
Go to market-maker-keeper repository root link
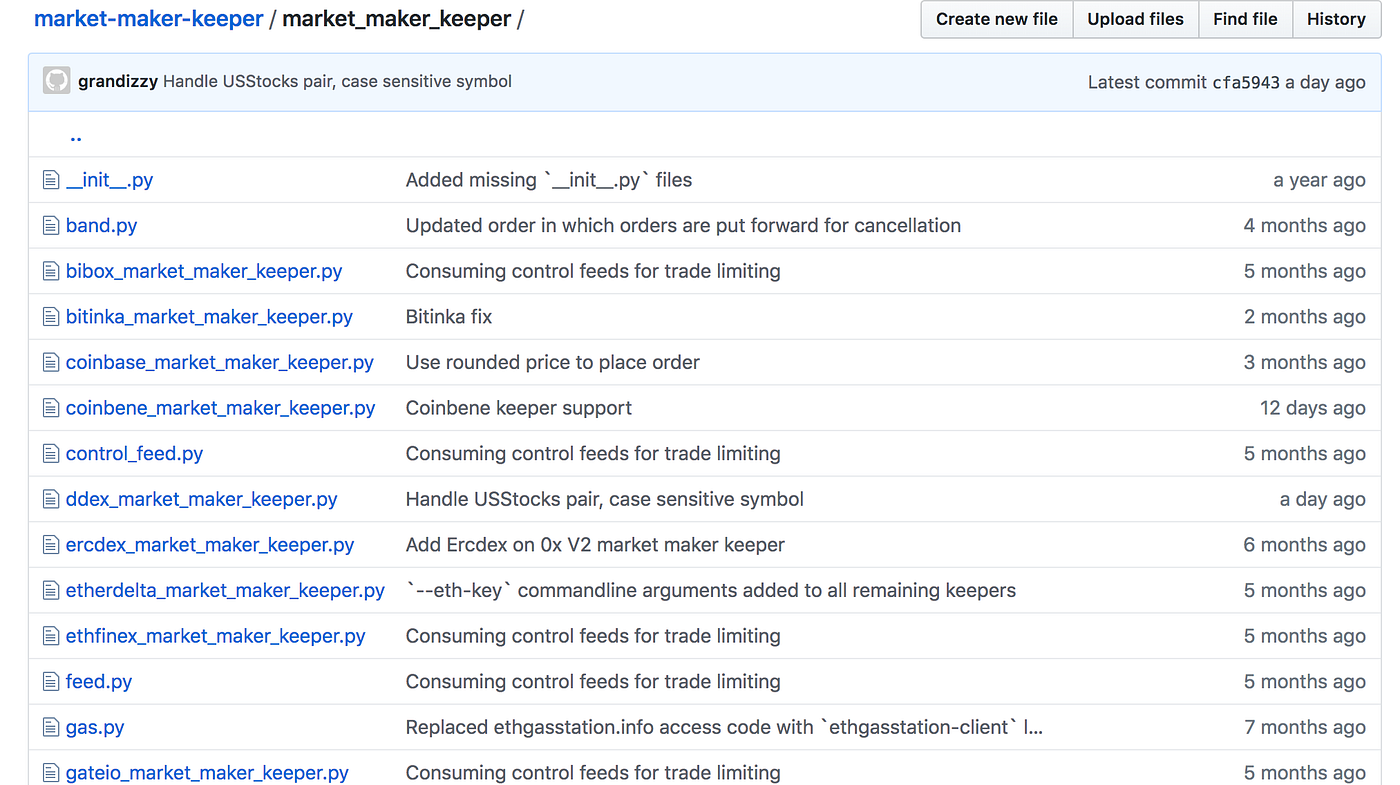tap(149, 19)
